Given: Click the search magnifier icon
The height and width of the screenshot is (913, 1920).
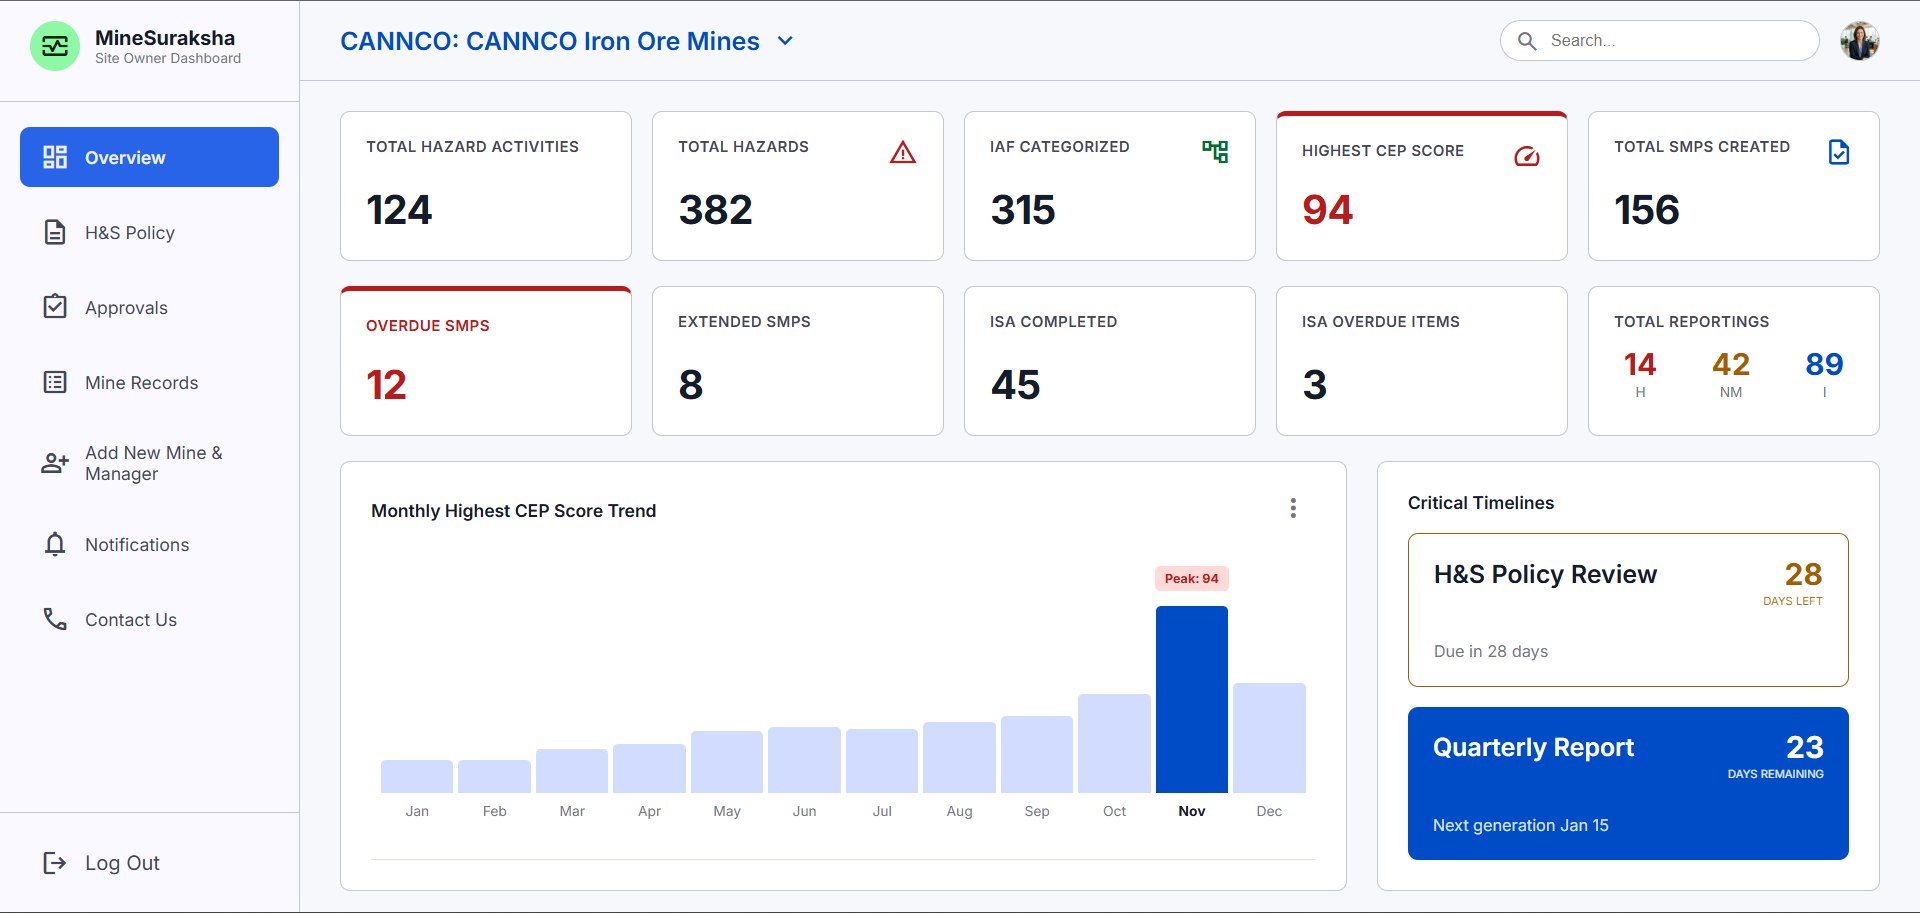Looking at the screenshot, I should pyautogui.click(x=1527, y=41).
